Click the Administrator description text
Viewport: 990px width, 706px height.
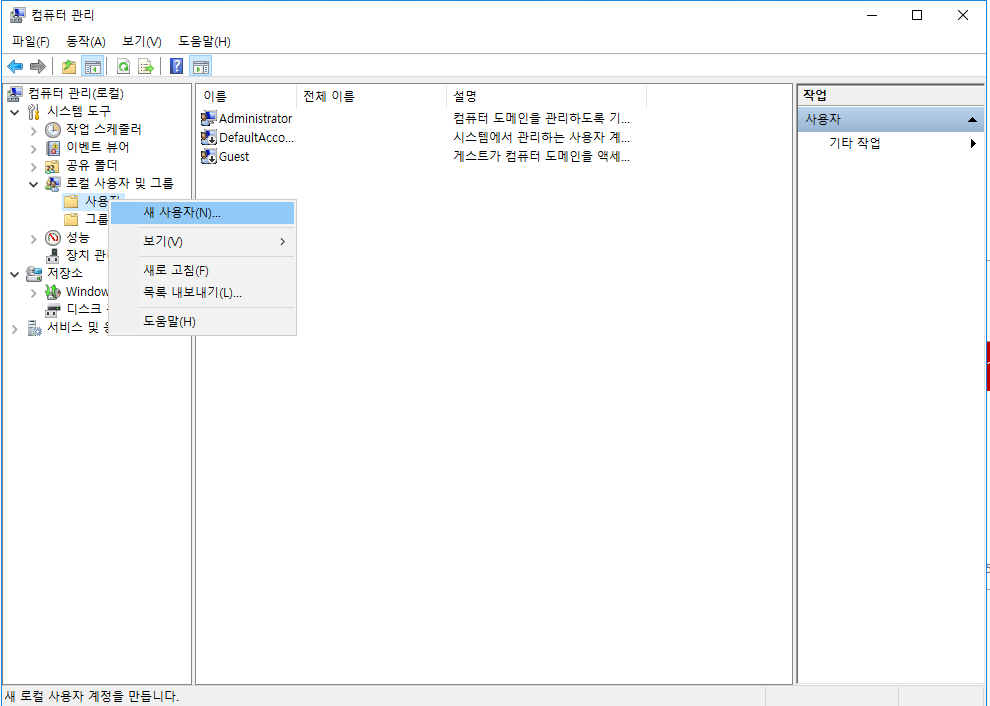pos(541,118)
